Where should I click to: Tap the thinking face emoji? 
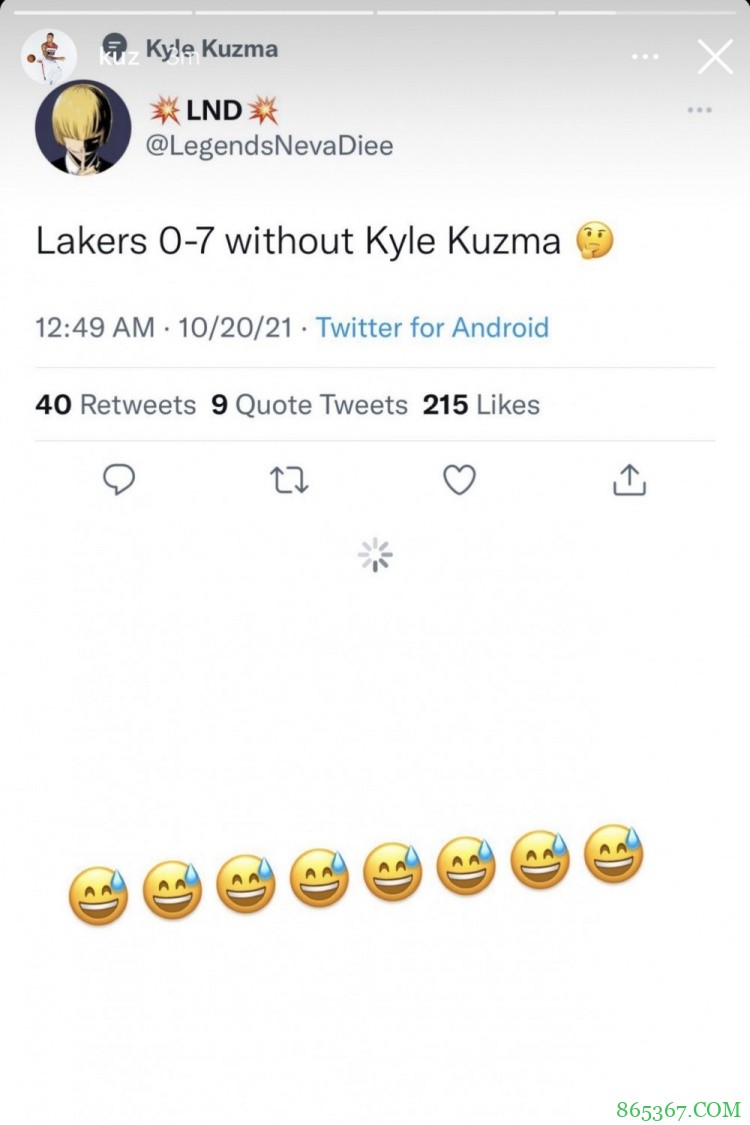pos(595,241)
